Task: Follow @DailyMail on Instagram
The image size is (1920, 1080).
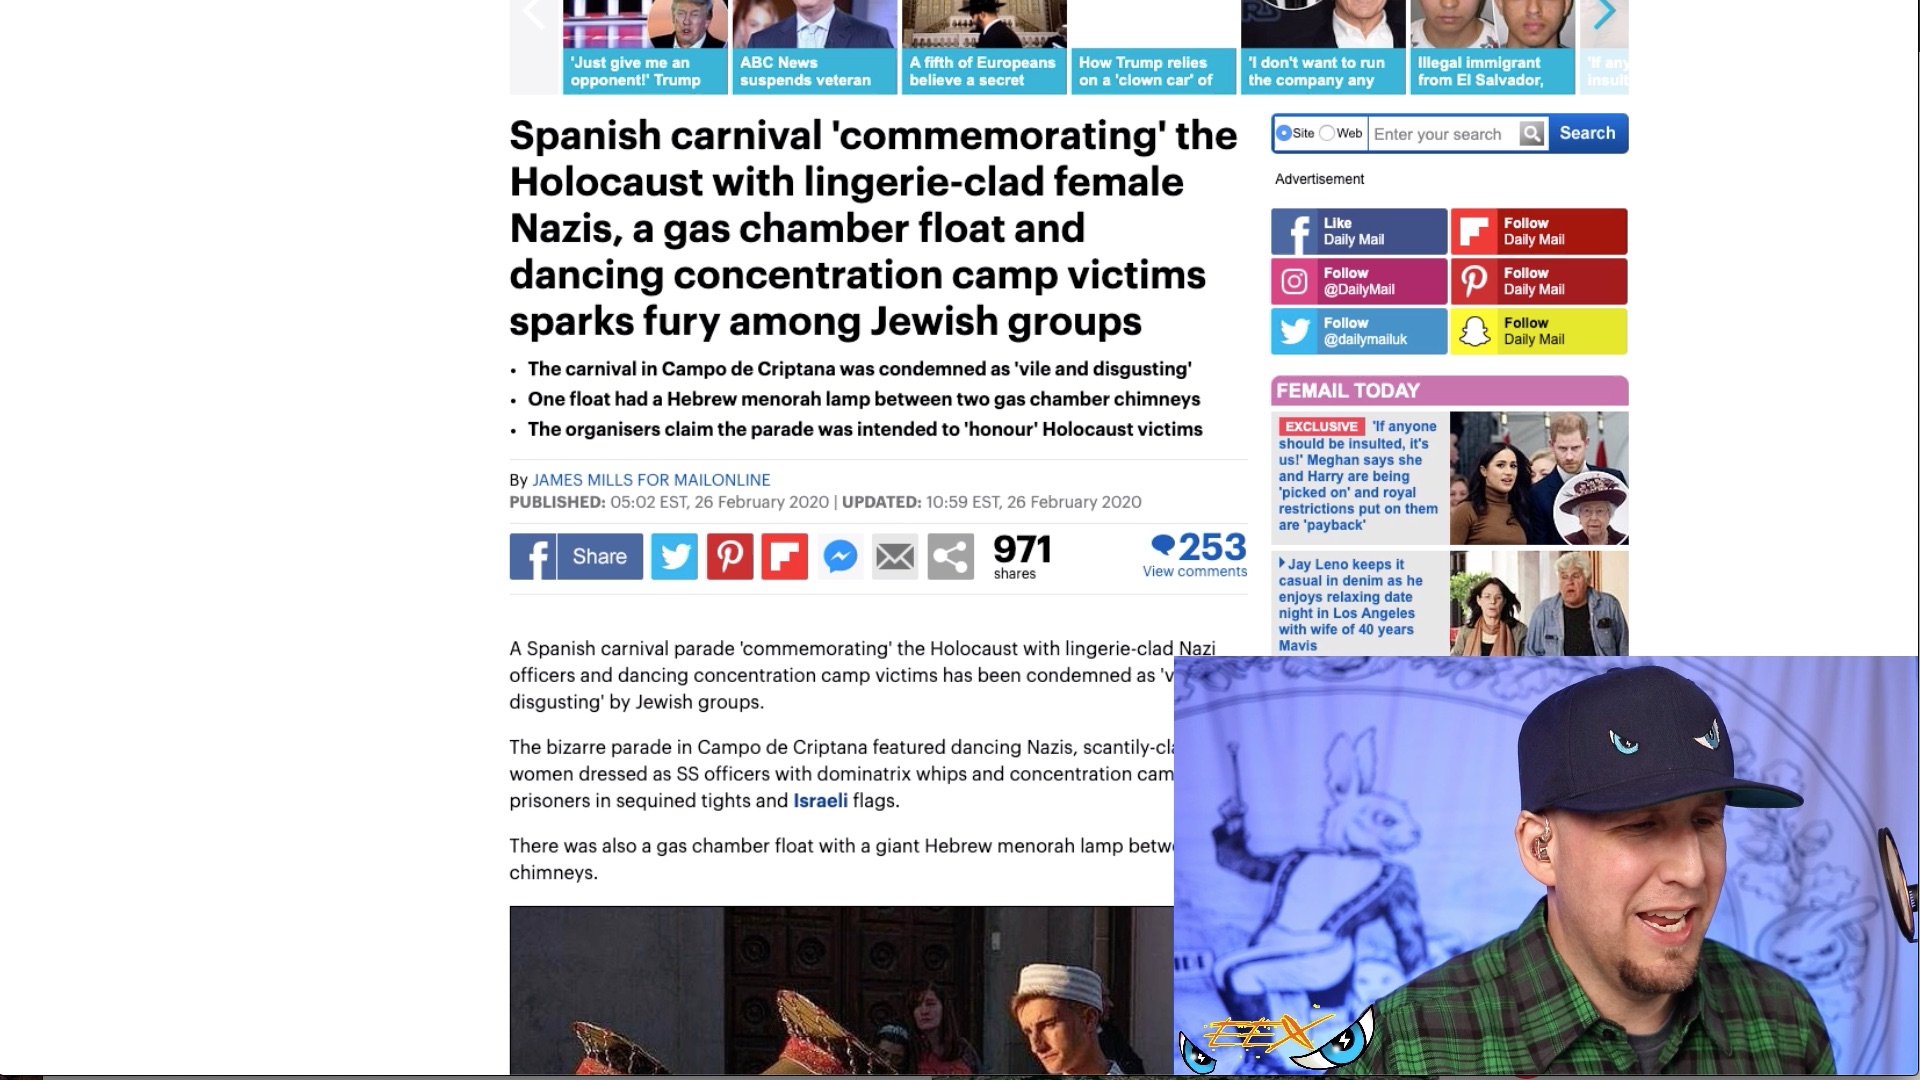Action: (x=1359, y=281)
